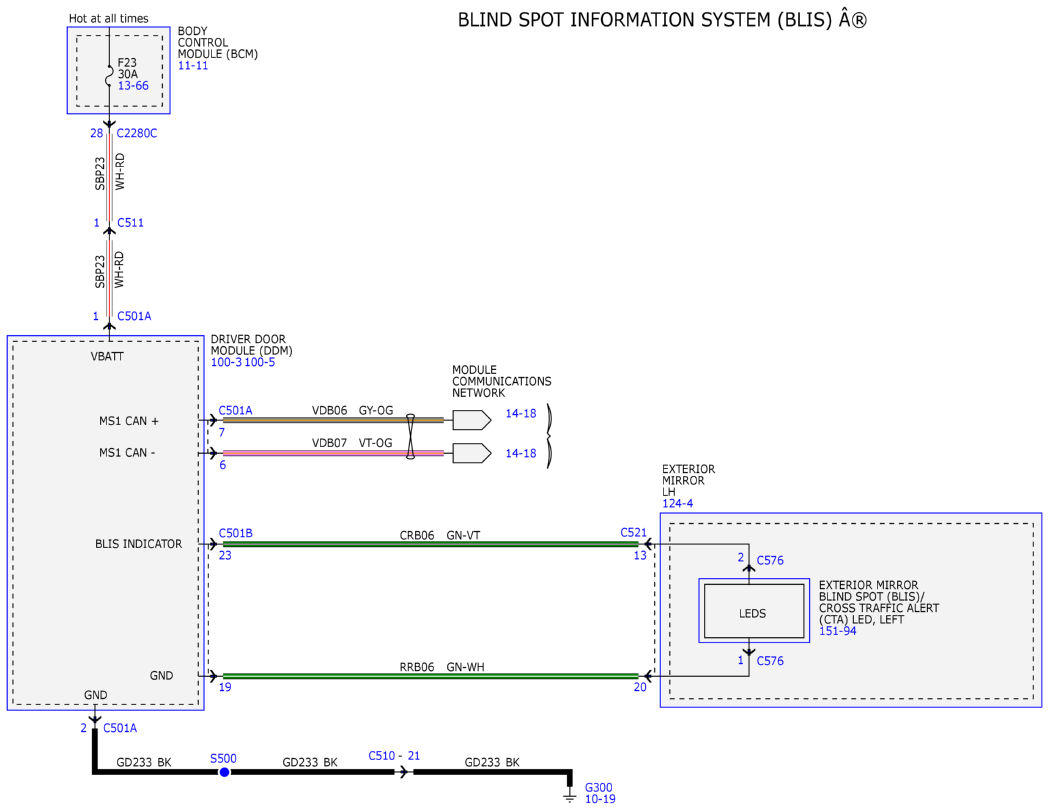This screenshot has height=811, width=1050.
Task: Select C501A label at the VBATT pin
Action: [x=134, y=316]
